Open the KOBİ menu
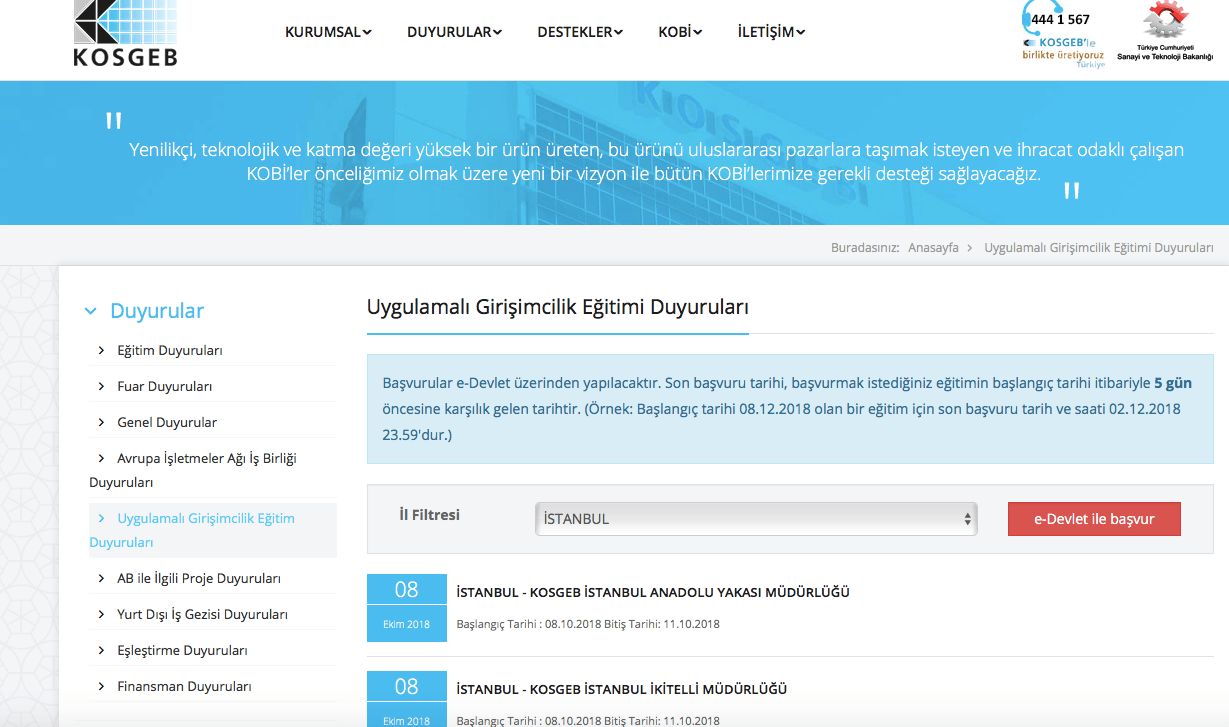 coord(680,32)
